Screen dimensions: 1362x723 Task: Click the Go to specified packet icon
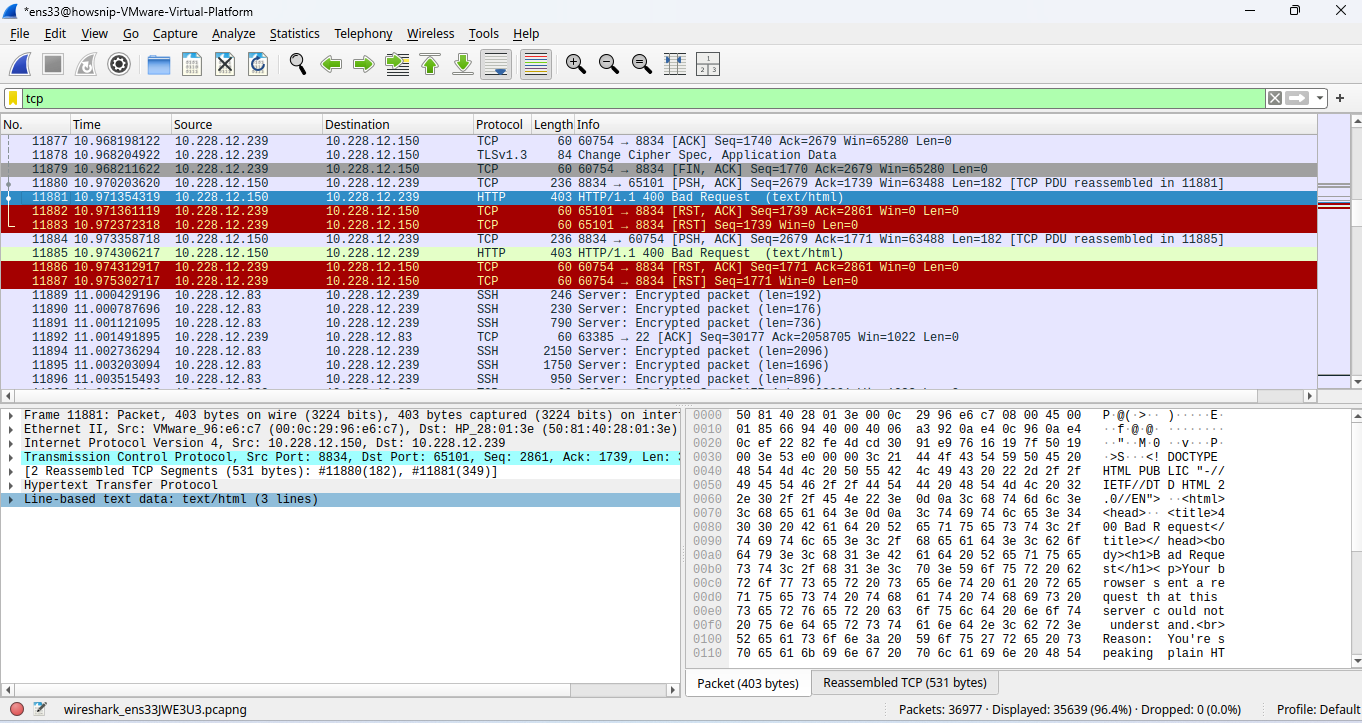(x=397, y=65)
